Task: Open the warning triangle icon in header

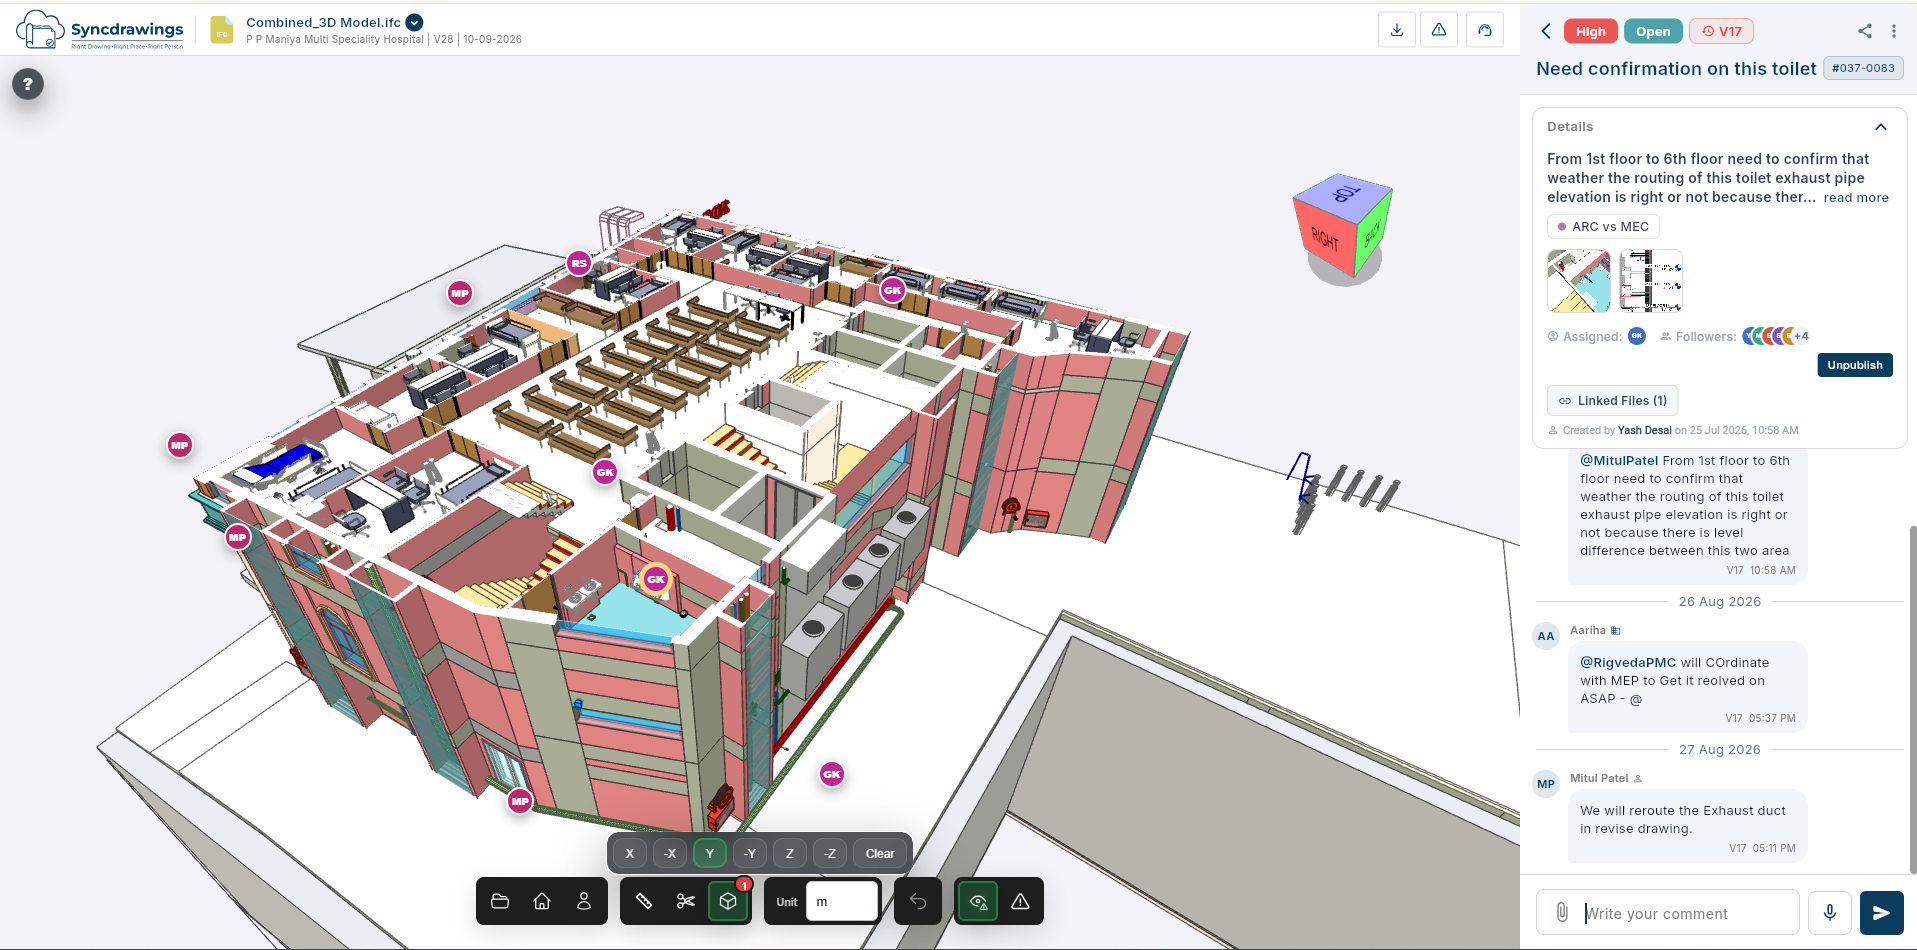Action: pos(1439,30)
